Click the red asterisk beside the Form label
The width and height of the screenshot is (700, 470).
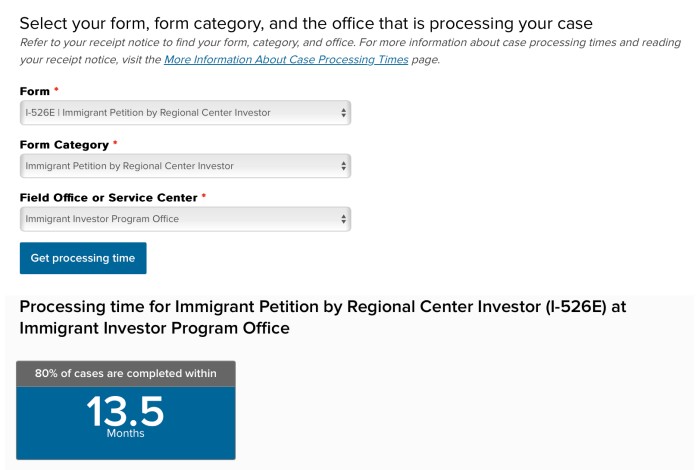tap(56, 91)
